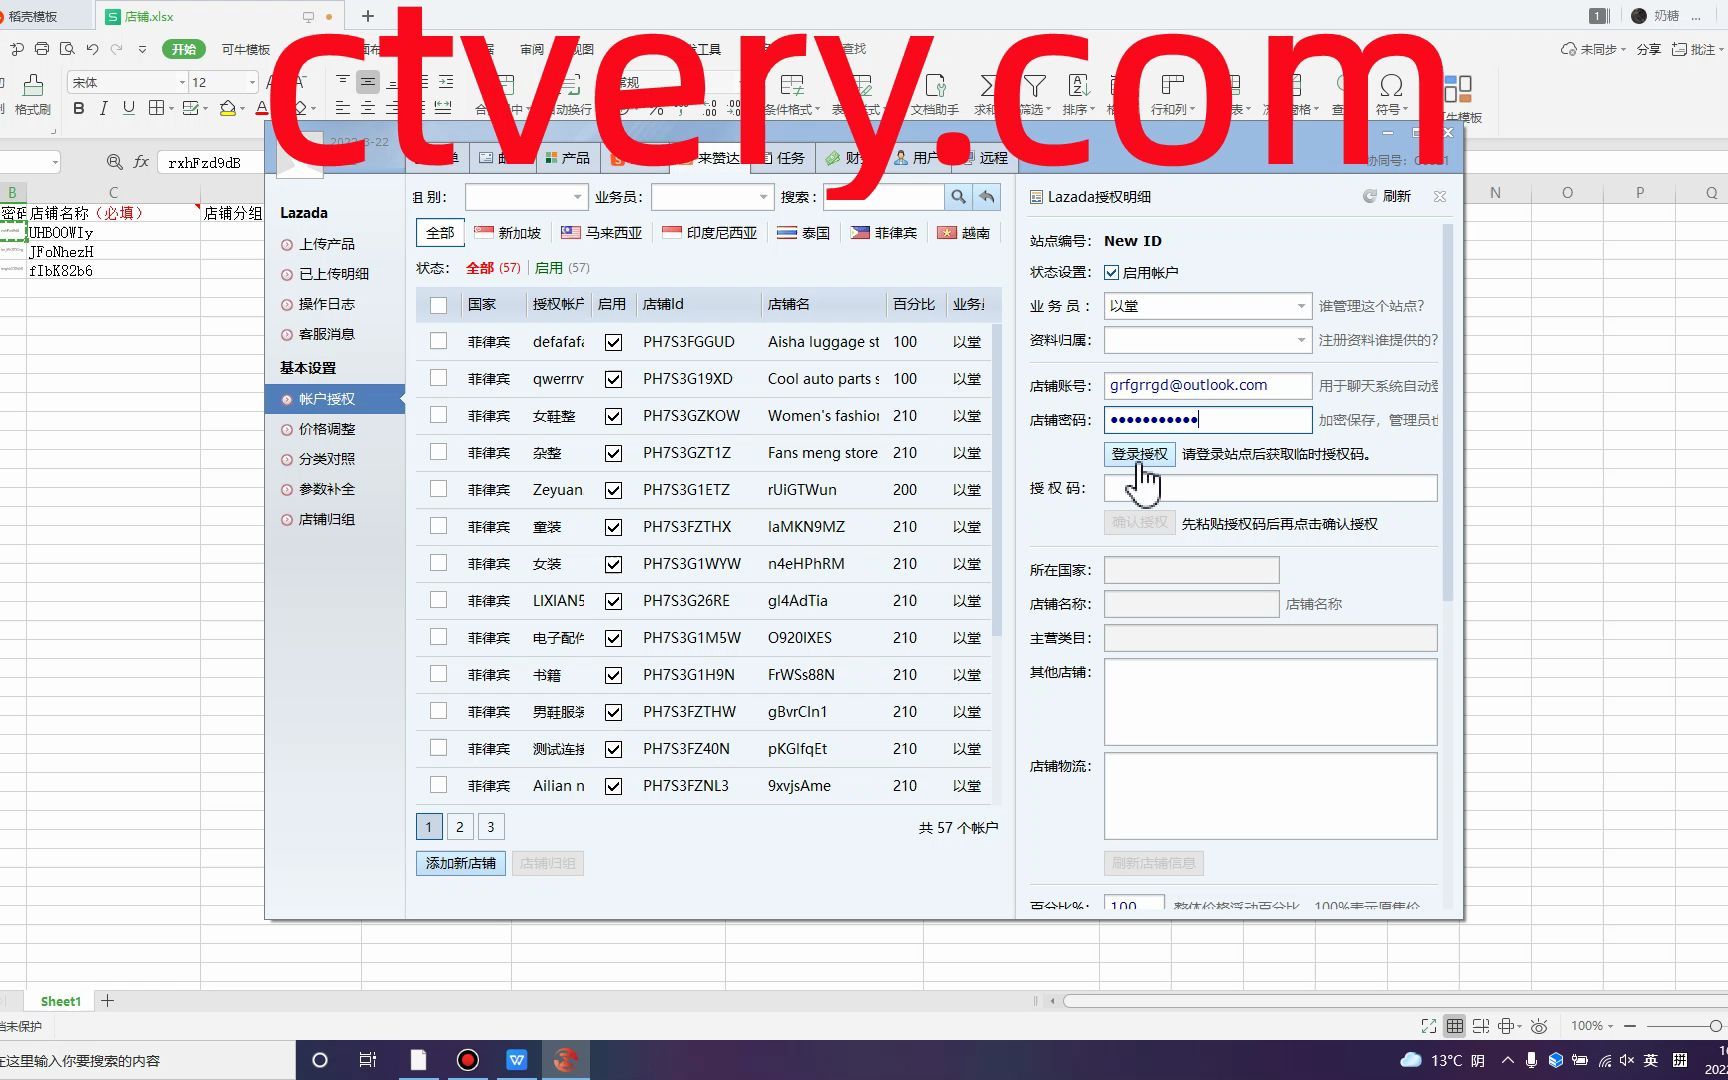Click the 刷新 refresh icon in authorization details
The image size is (1728, 1080).
coord(1370,197)
